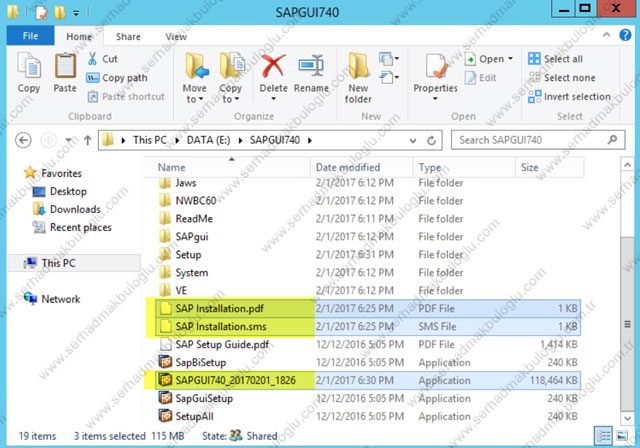Click Select all

click(555, 59)
